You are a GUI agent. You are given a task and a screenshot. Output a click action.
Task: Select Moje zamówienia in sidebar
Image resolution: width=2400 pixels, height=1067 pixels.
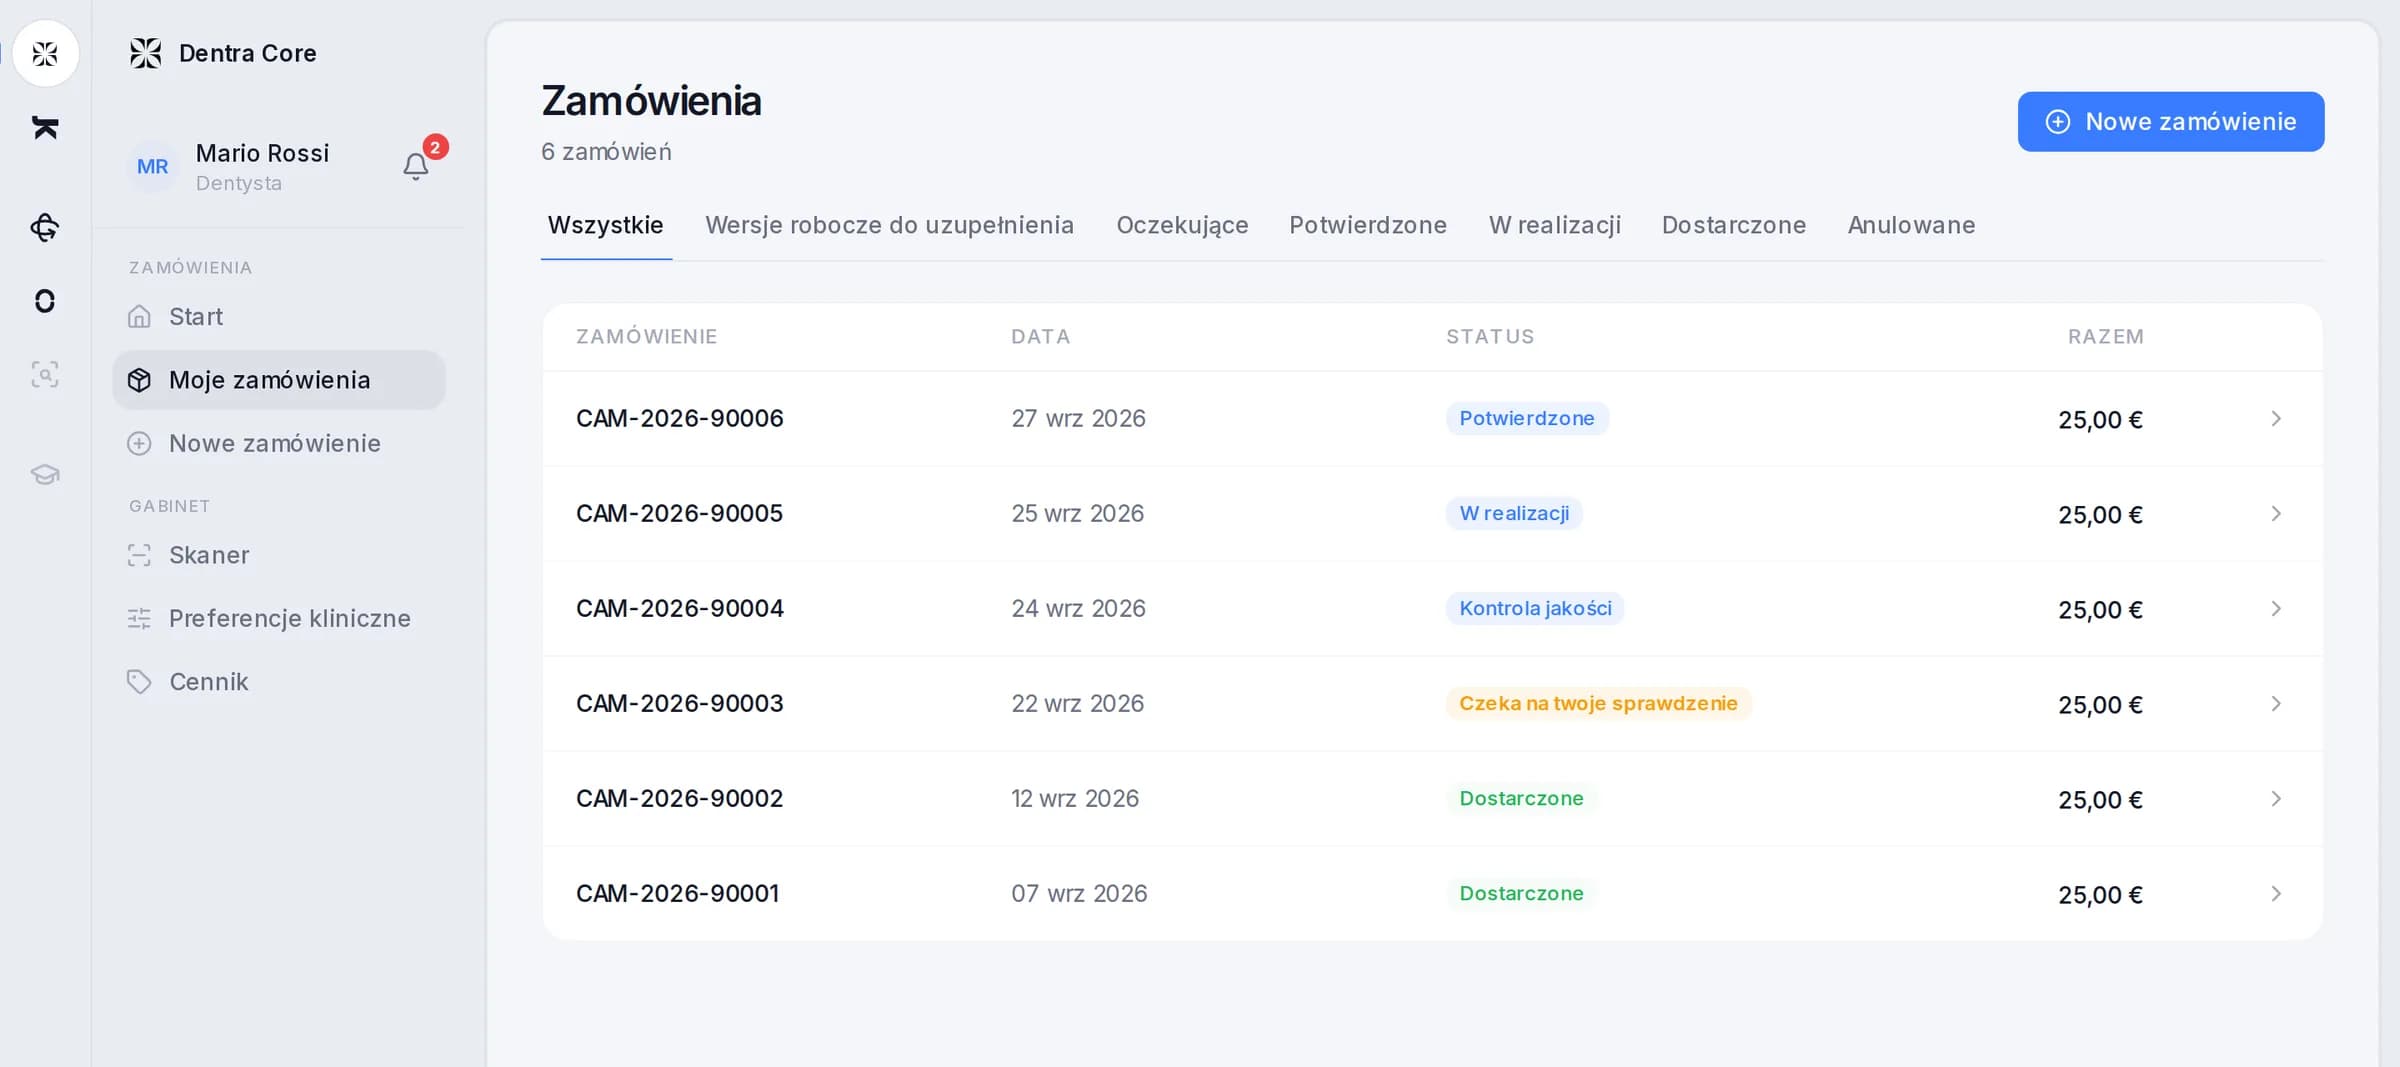pyautogui.click(x=279, y=380)
